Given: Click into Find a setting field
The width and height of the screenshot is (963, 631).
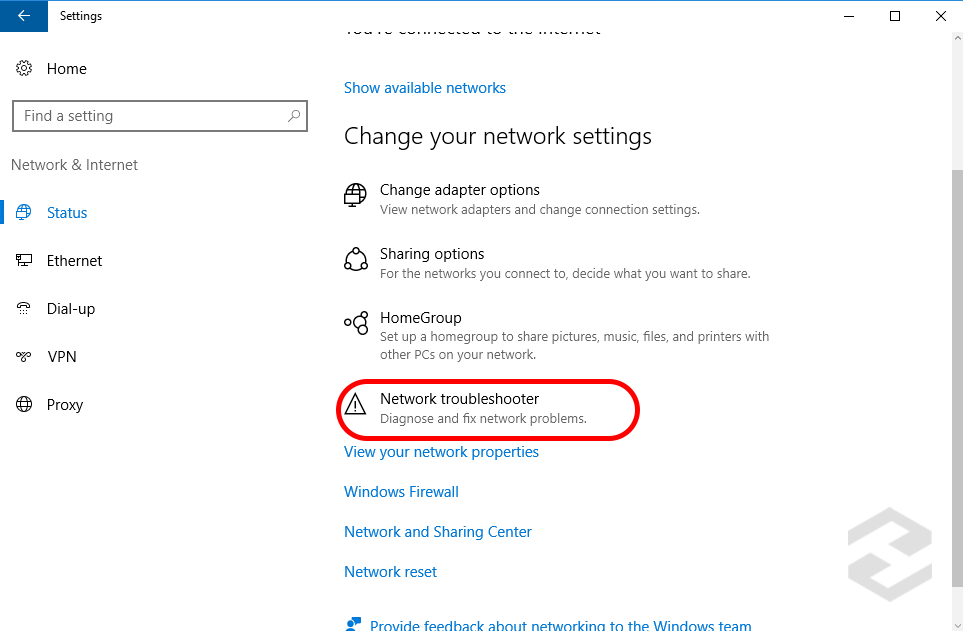Looking at the screenshot, I should point(150,116).
